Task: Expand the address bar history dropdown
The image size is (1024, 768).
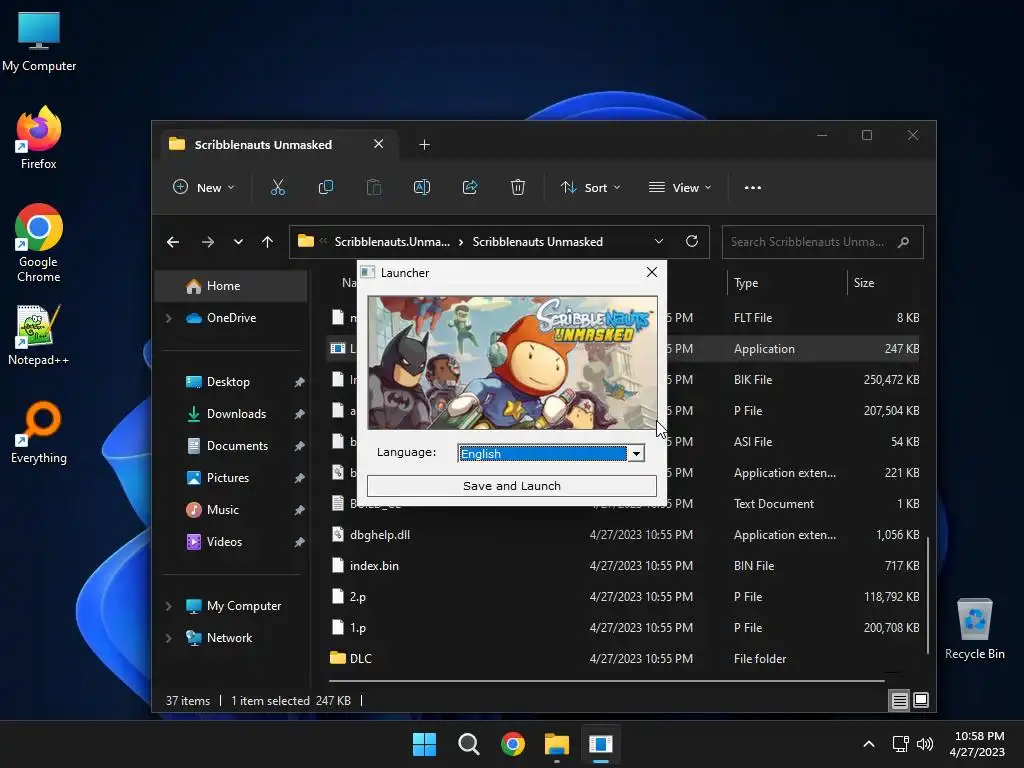Action: pos(659,242)
